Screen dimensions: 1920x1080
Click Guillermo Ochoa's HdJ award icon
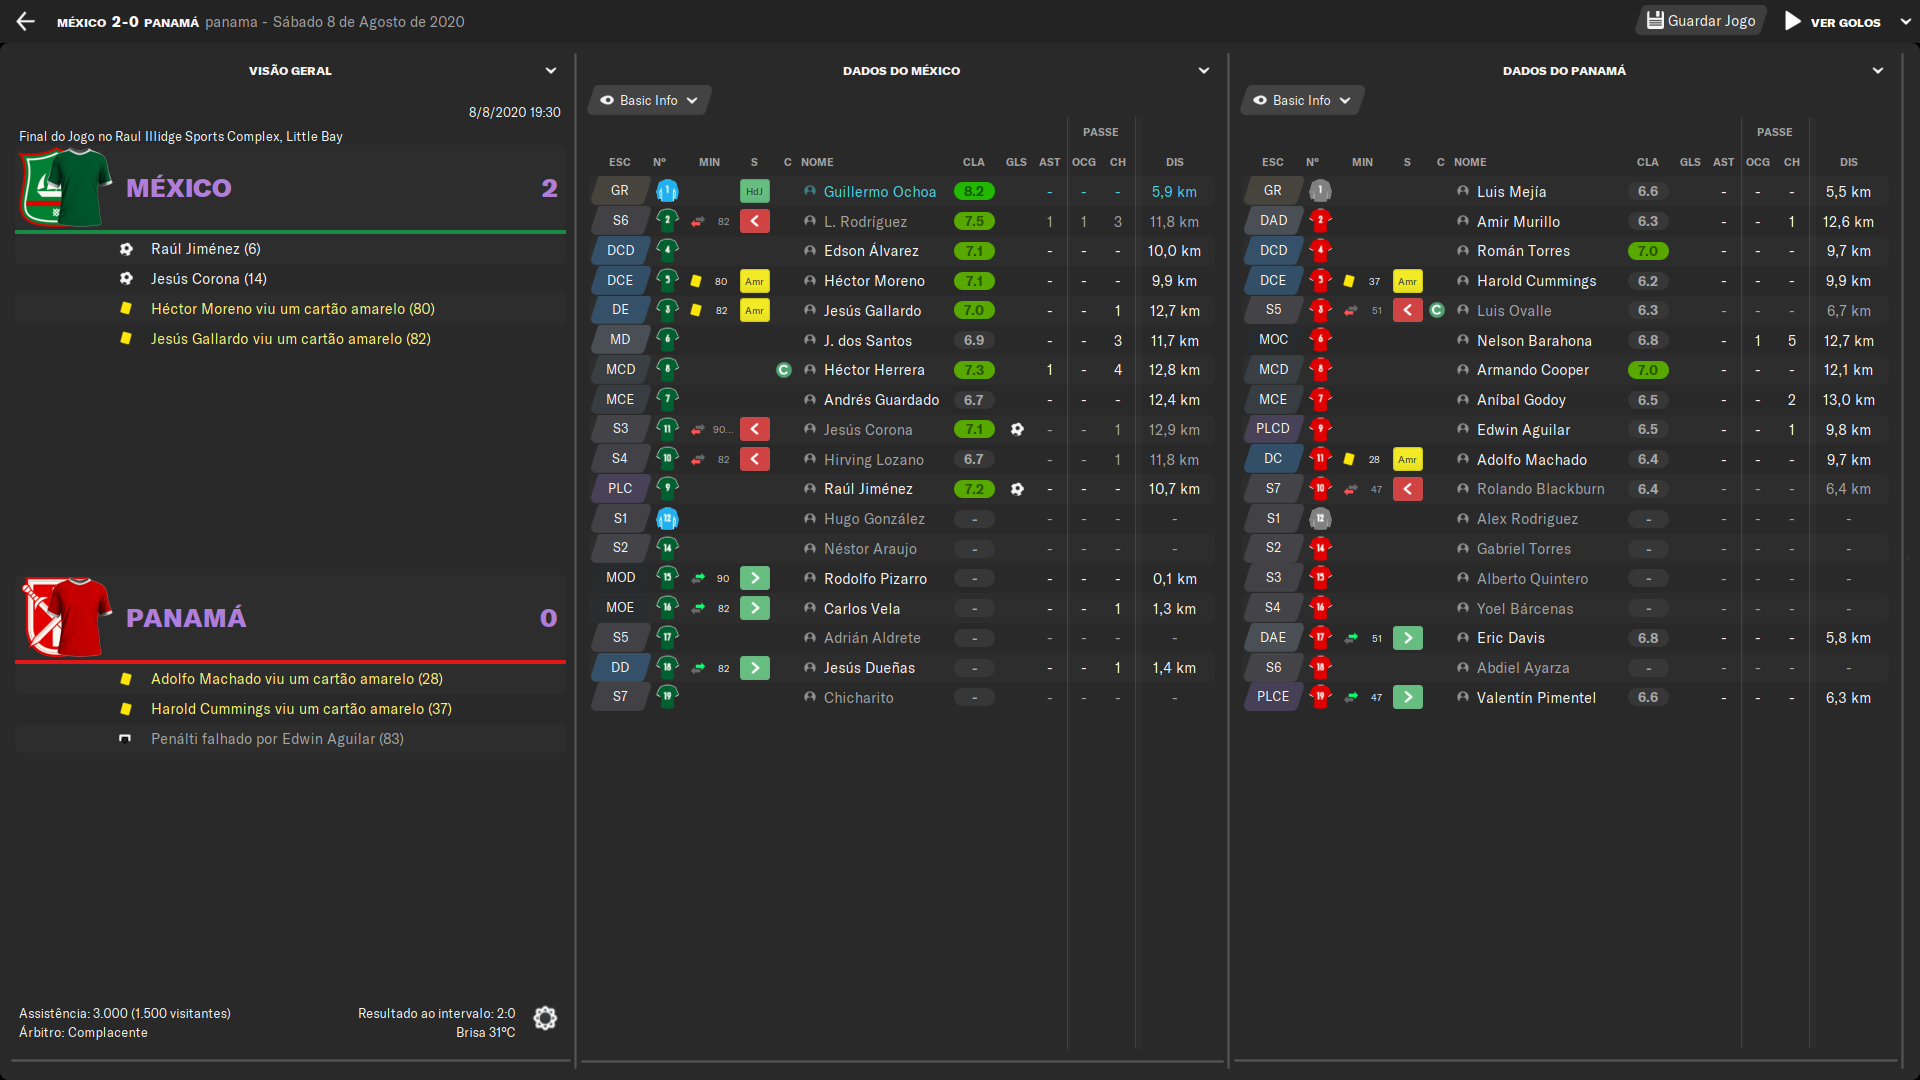[754, 192]
